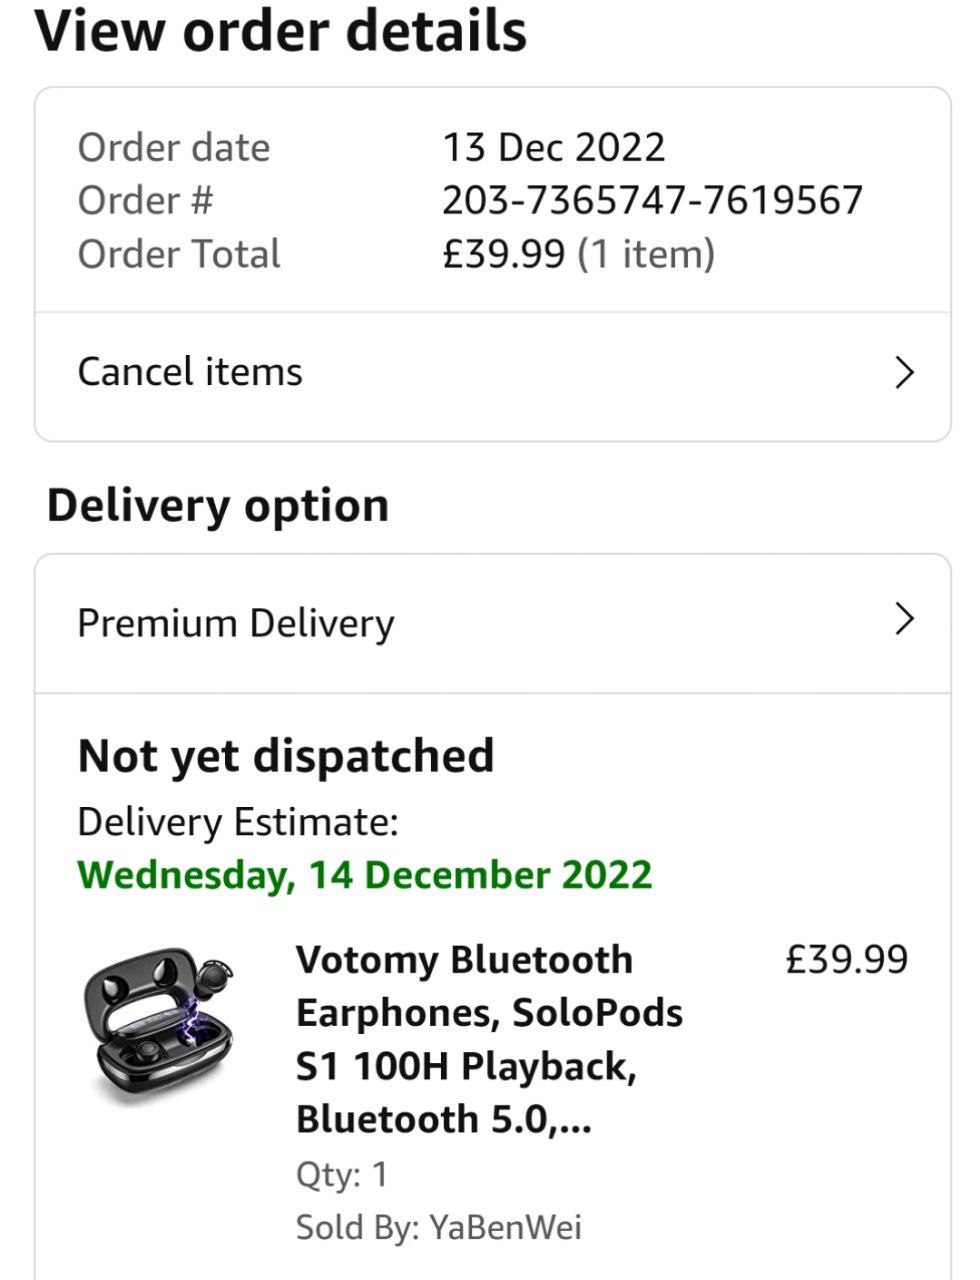Click the chevron arrow beside Cancel items
Viewport: 980px width, 1280px height.
point(904,373)
